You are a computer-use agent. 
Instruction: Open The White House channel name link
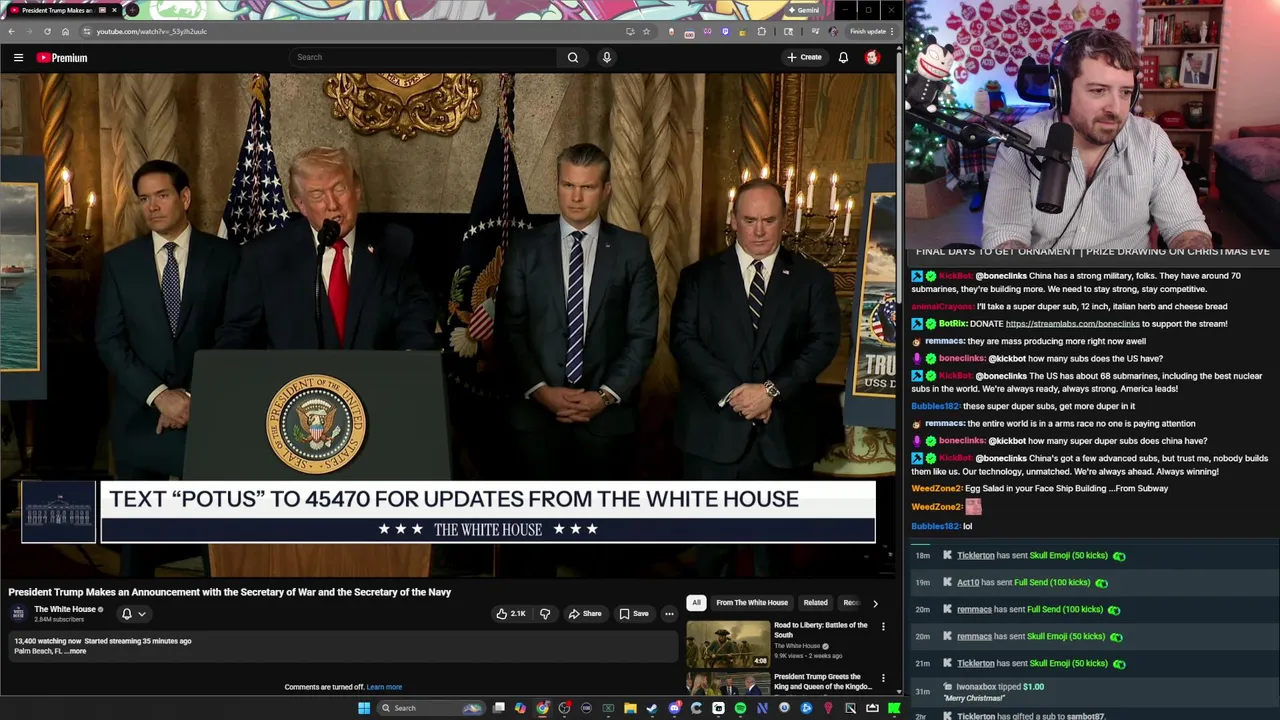pyautogui.click(x=65, y=609)
